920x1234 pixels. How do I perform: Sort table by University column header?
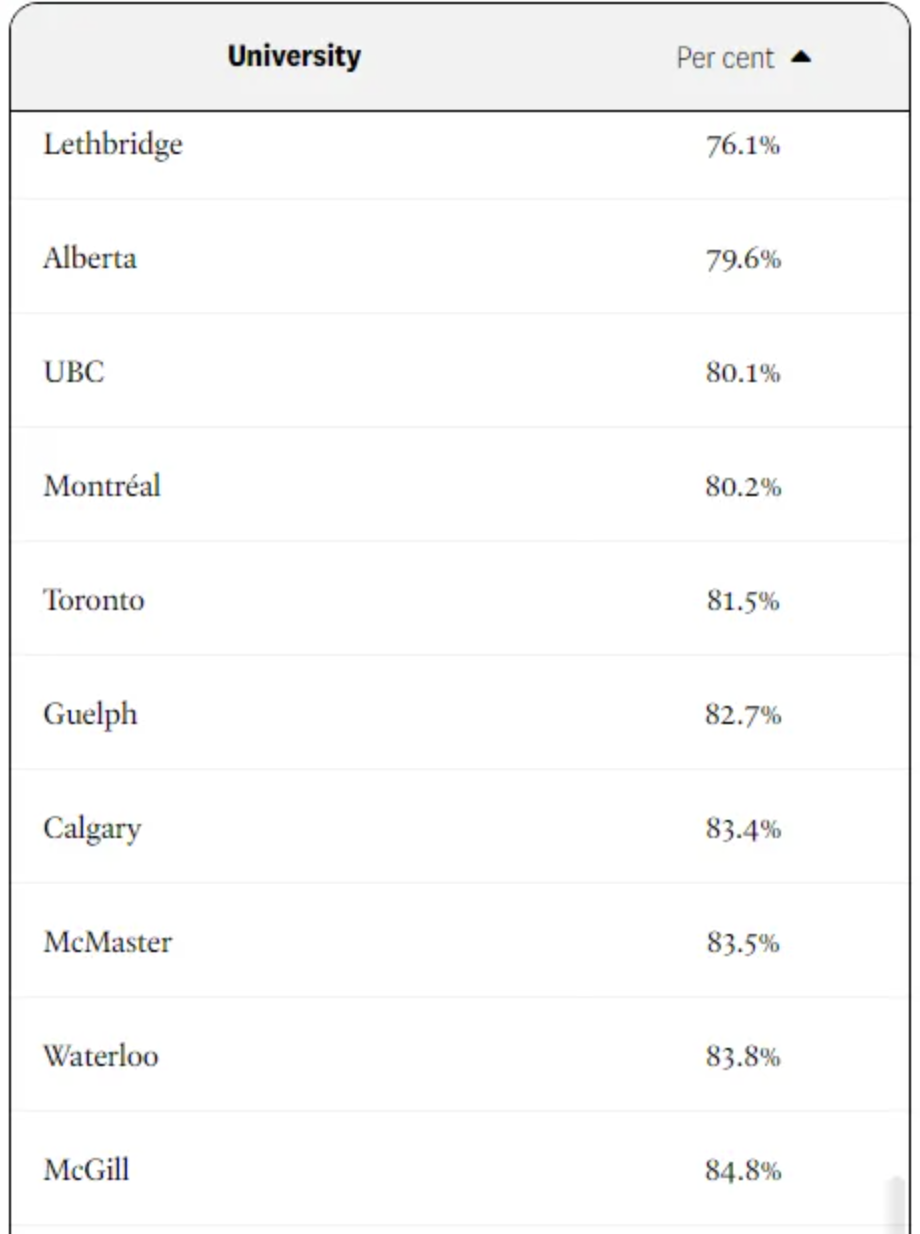[x=294, y=56]
